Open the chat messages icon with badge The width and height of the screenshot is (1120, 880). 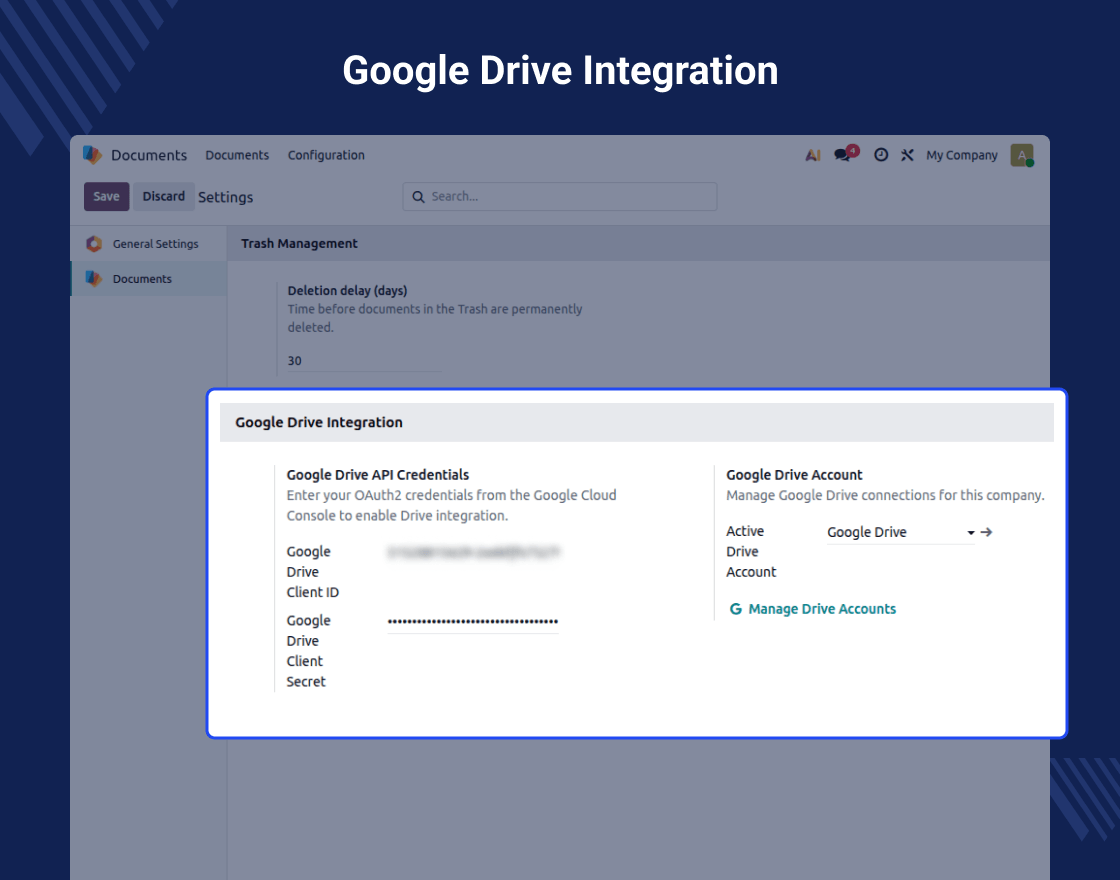(x=846, y=154)
